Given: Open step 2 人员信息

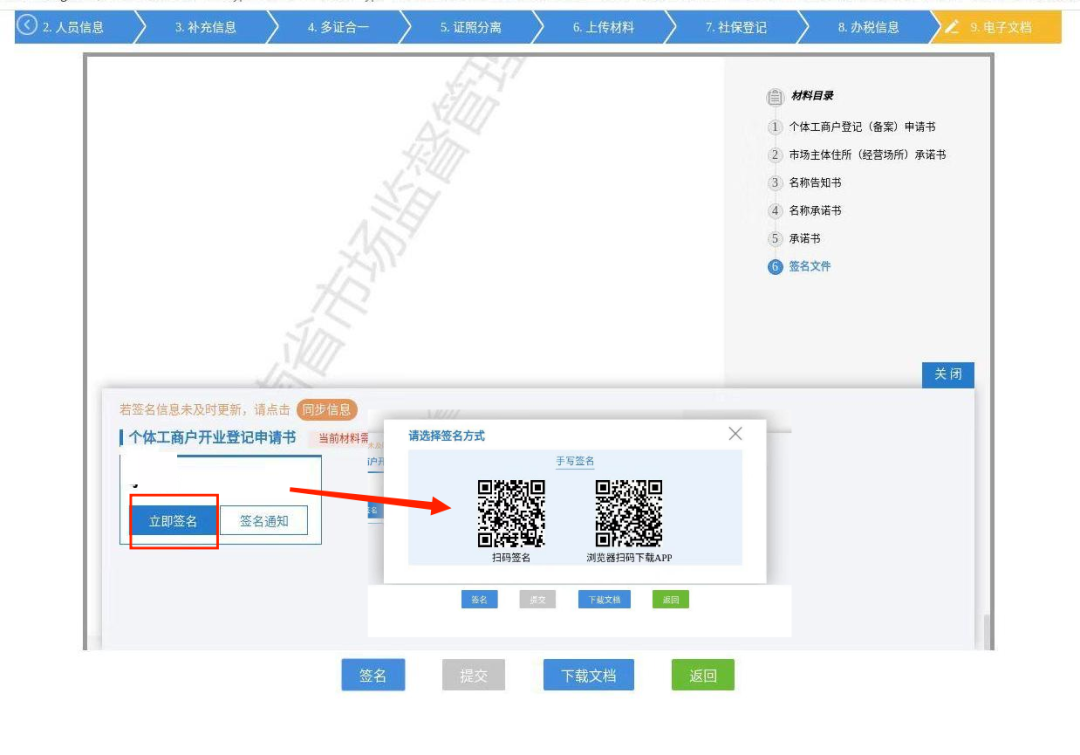Looking at the screenshot, I should [x=74, y=27].
